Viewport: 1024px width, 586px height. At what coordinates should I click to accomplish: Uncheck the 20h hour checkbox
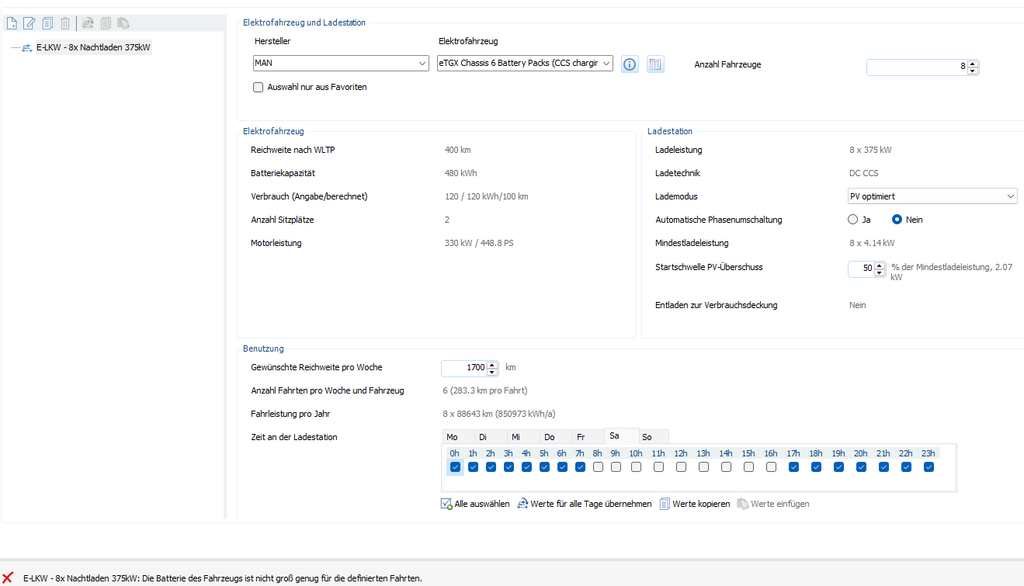861,467
